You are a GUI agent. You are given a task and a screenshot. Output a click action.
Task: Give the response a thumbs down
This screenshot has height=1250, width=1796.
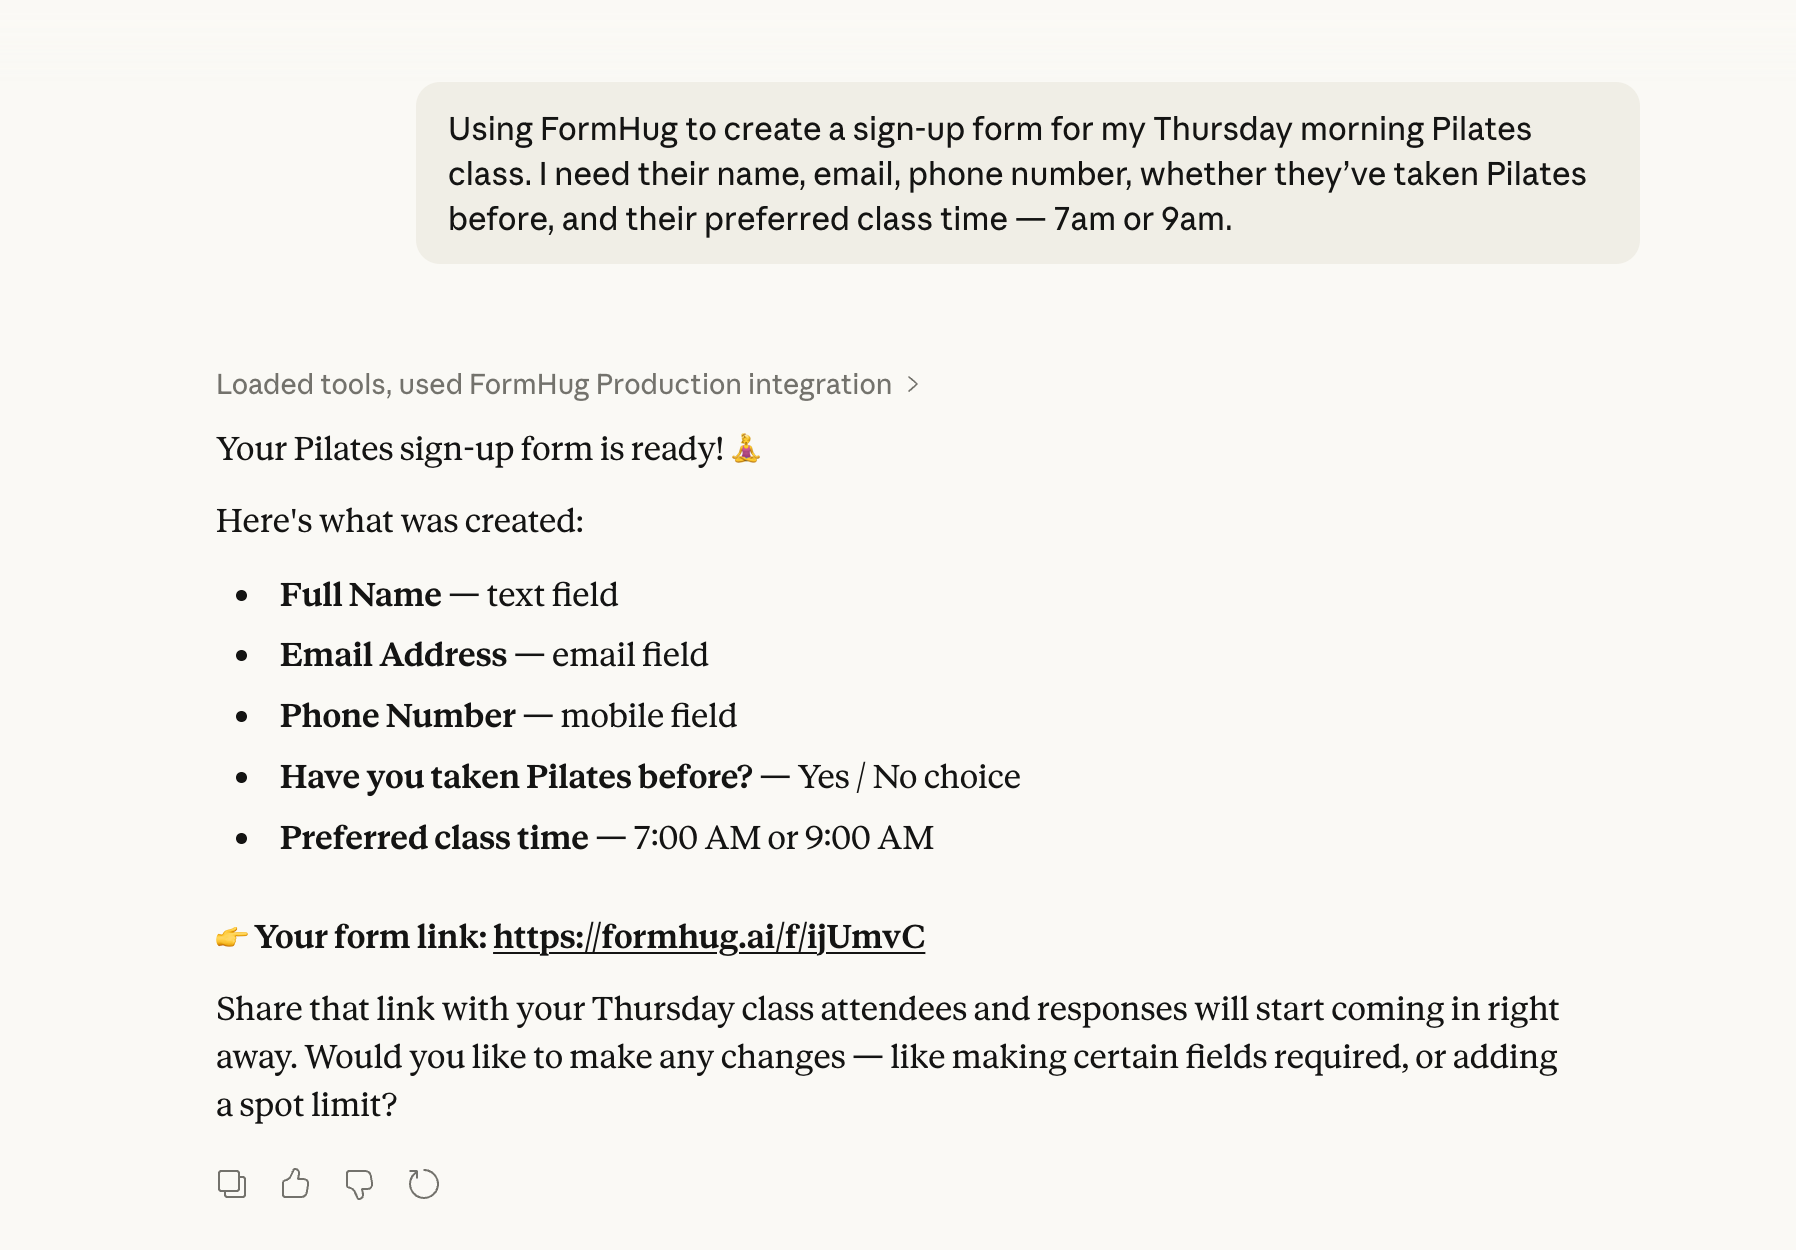tap(359, 1184)
